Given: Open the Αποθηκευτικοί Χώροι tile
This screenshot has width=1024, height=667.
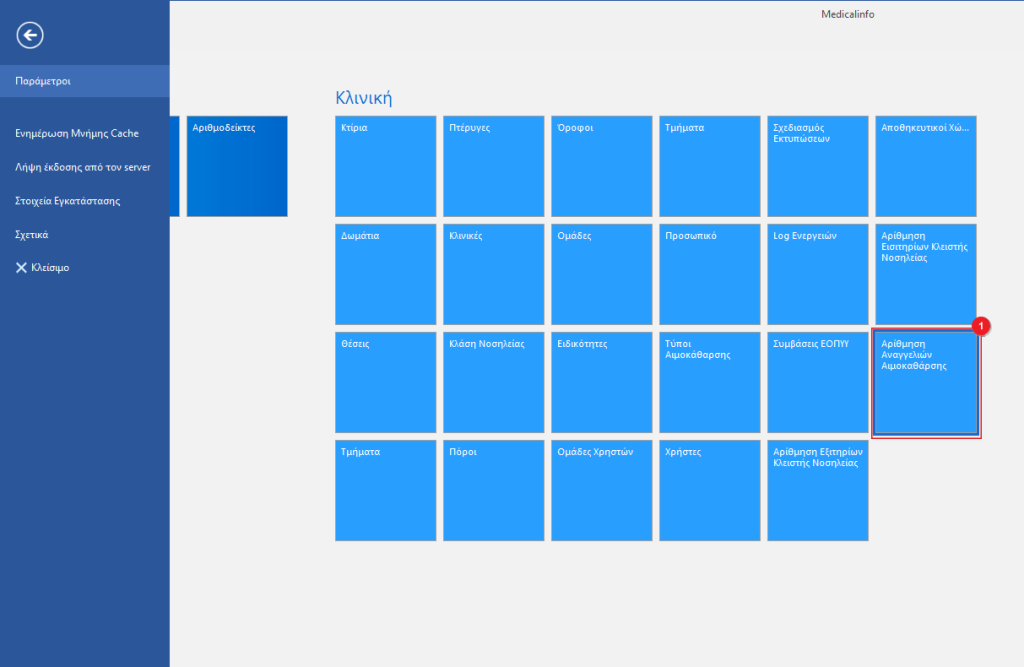Looking at the screenshot, I should (926, 166).
